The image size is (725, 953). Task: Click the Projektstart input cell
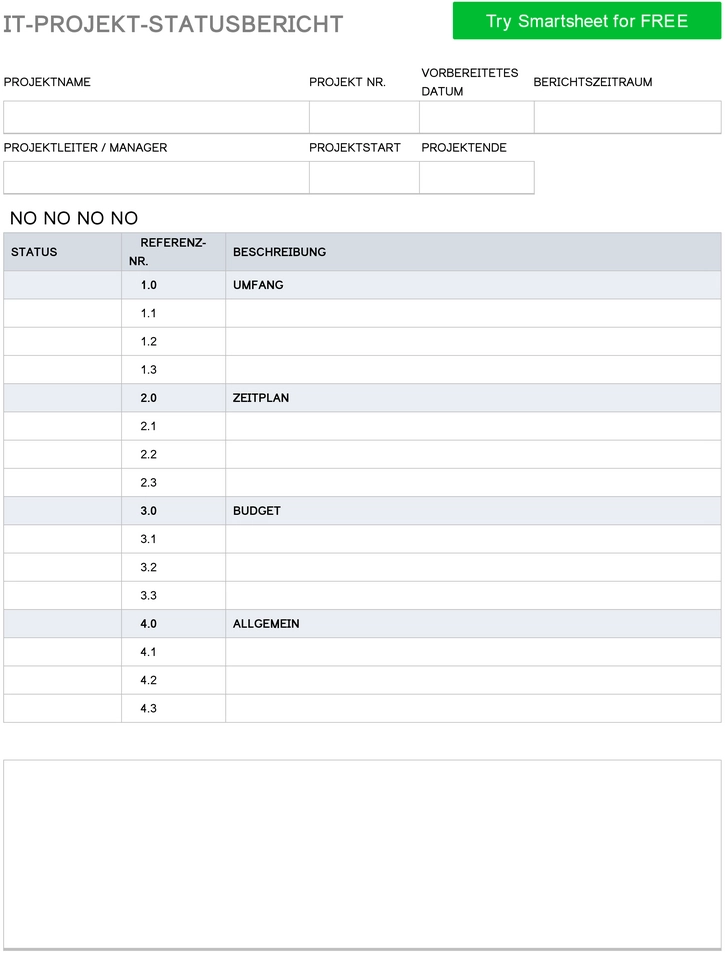coord(364,177)
